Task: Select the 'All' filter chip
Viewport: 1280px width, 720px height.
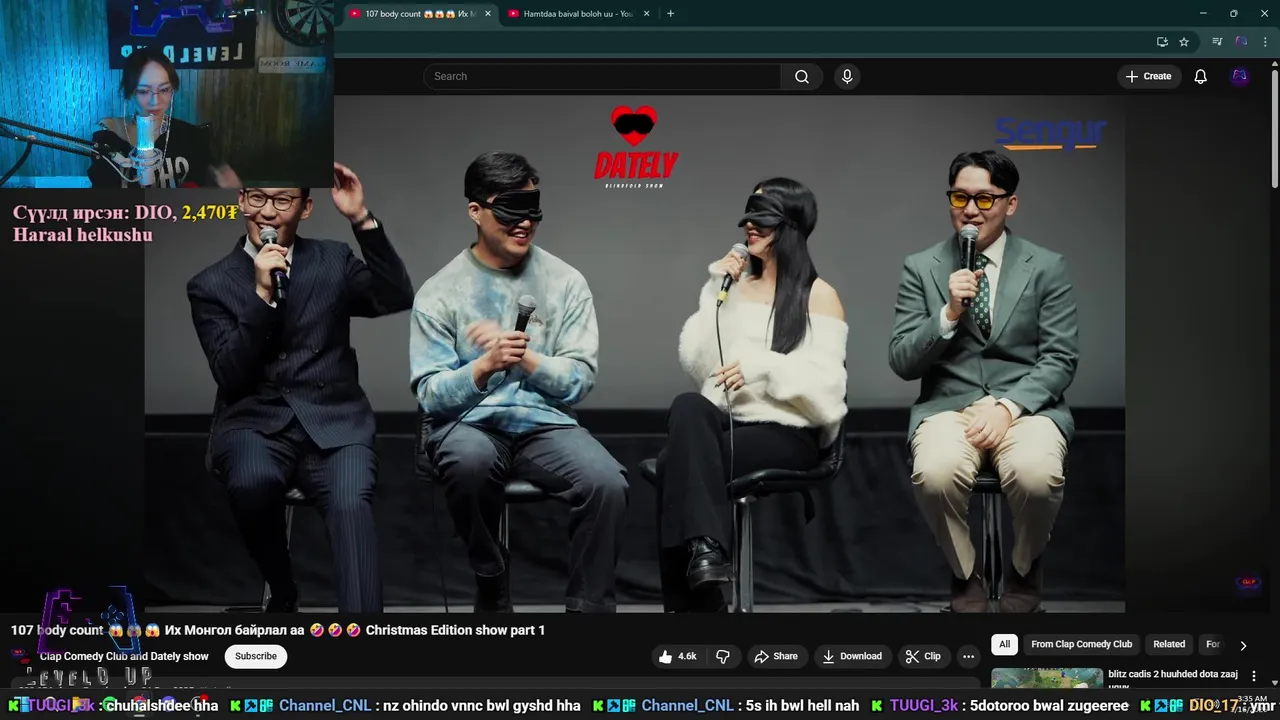Action: tap(1005, 645)
